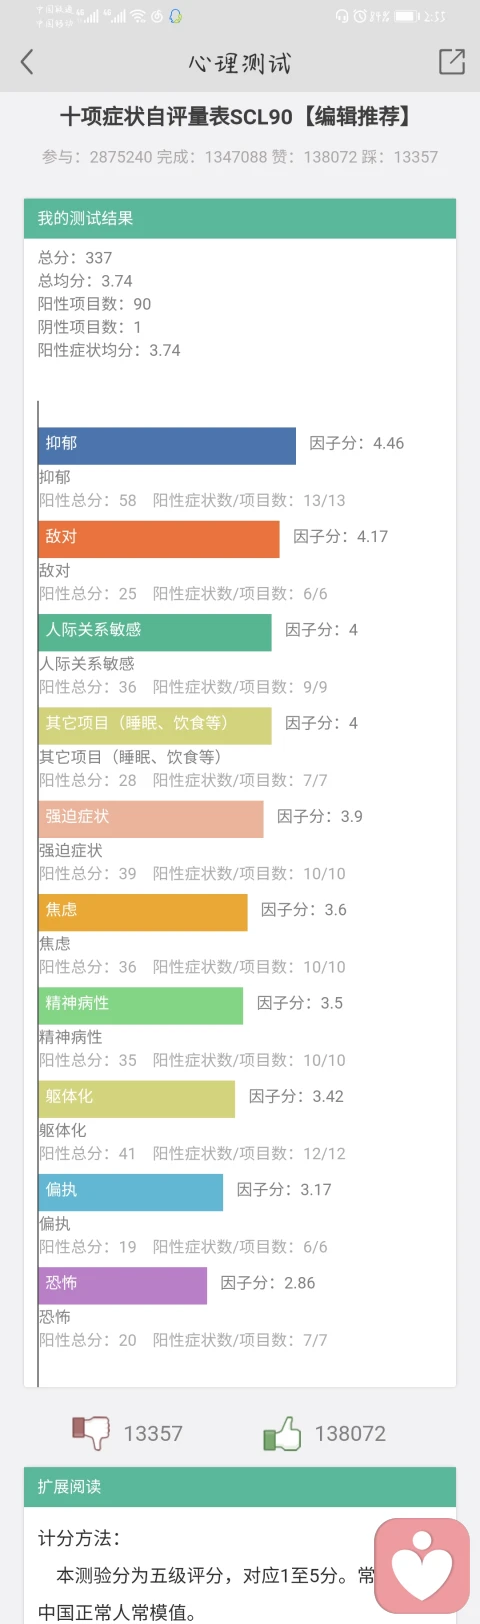The width and height of the screenshot is (480, 1624).
Task: Select the orange 敌对 bar
Action: pyautogui.click(x=159, y=539)
